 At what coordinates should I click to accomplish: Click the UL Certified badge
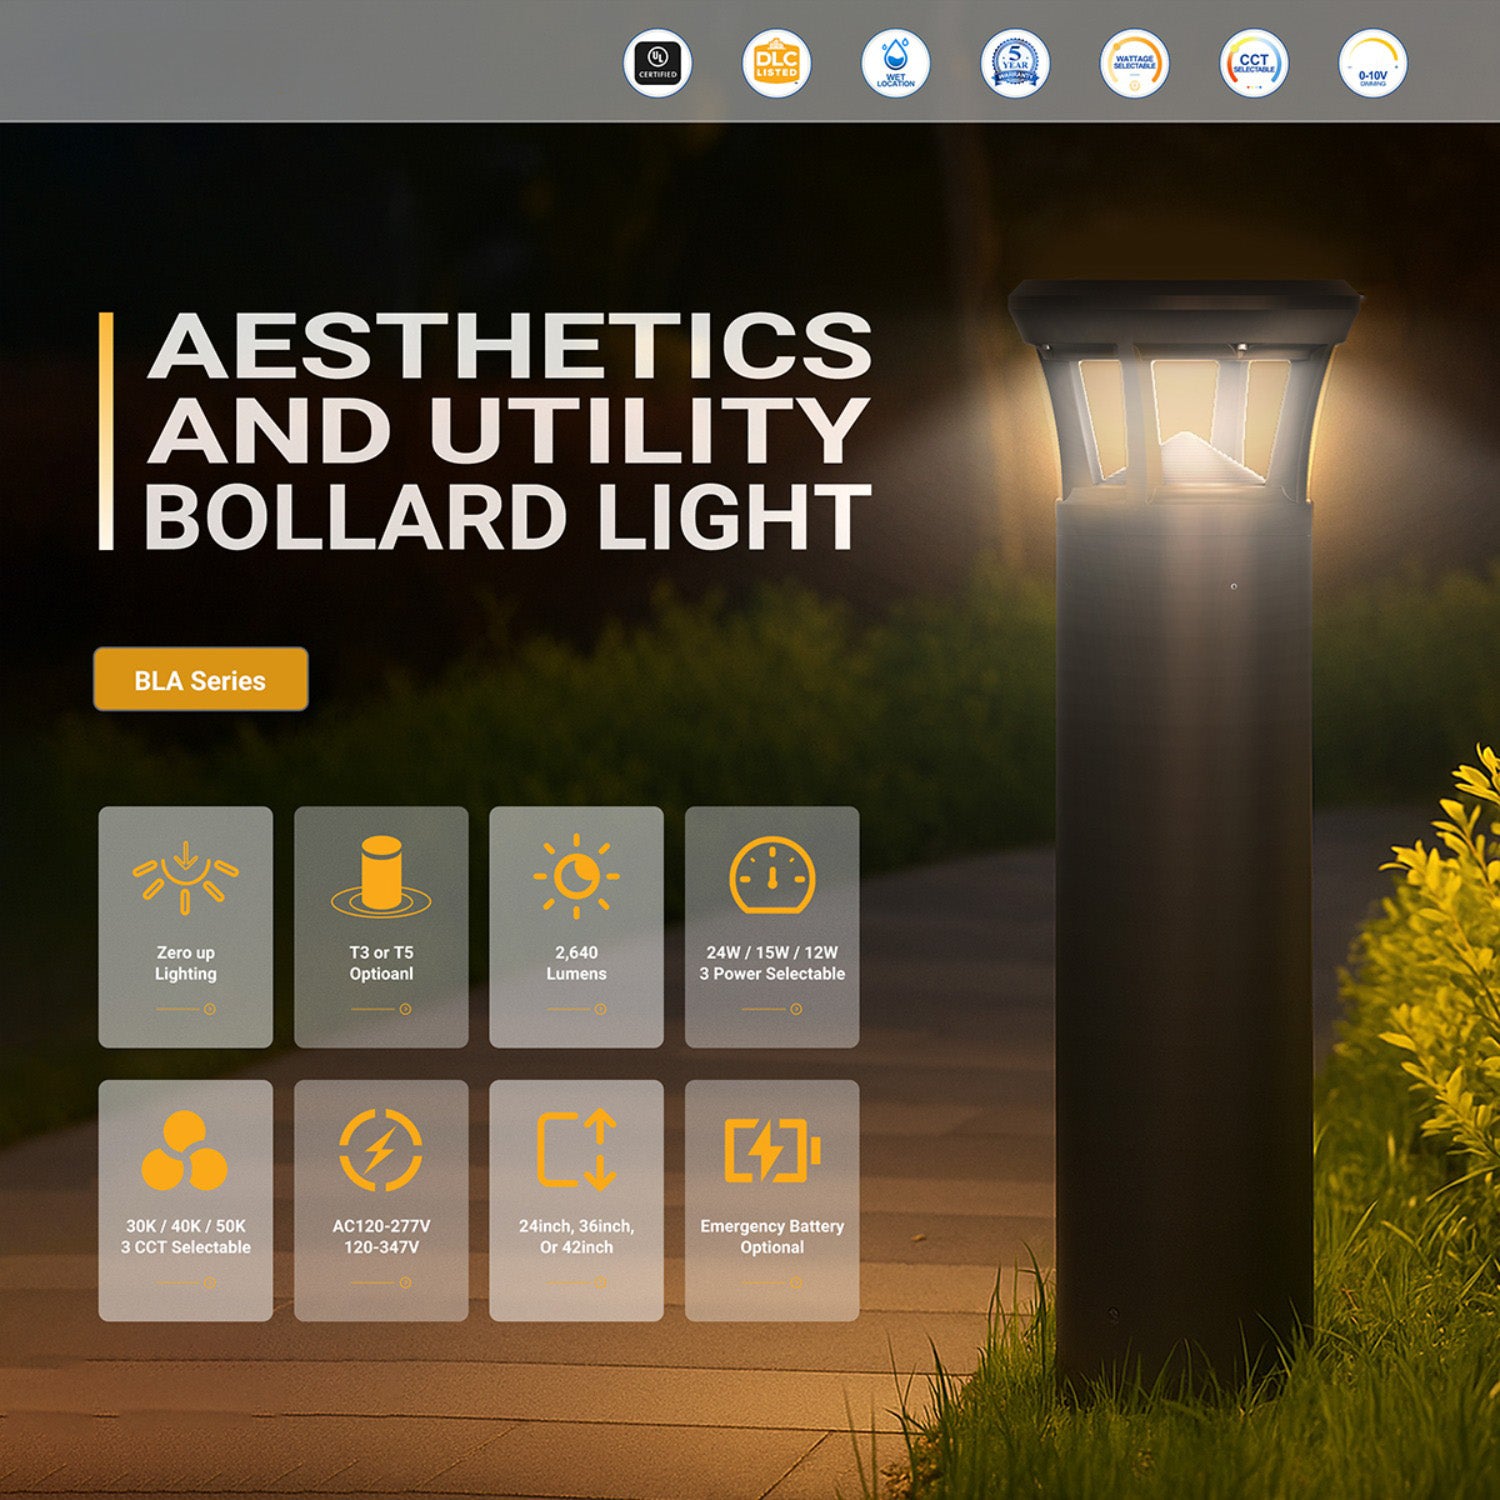tap(658, 63)
